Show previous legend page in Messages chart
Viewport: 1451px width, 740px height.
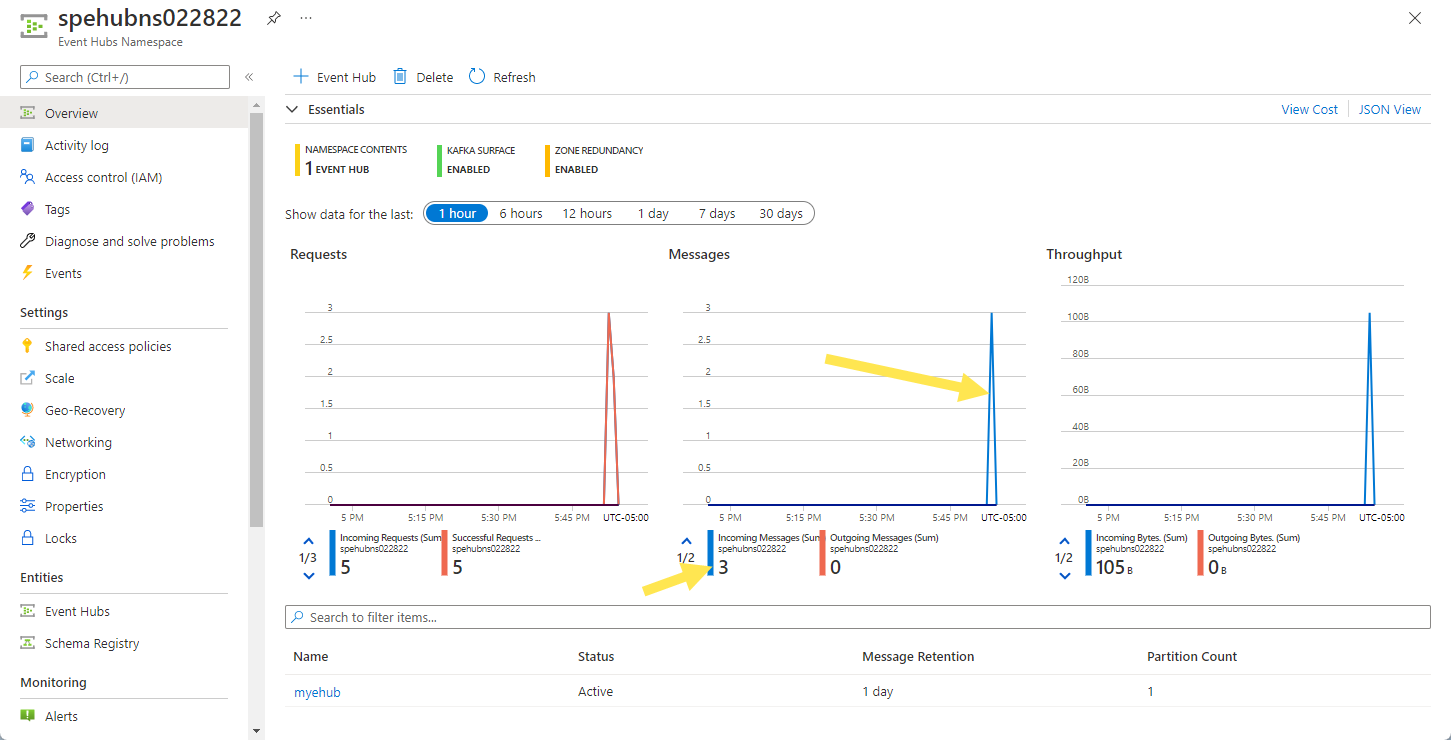(x=686, y=541)
